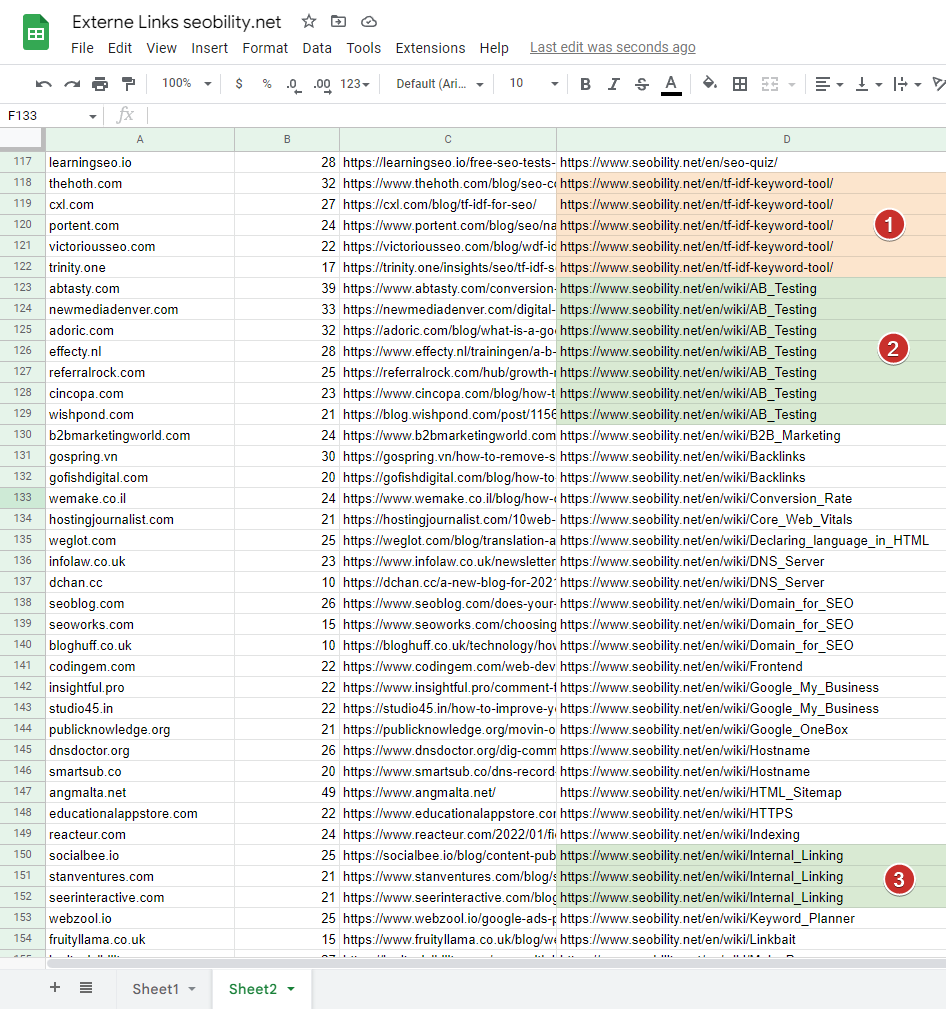946x1009 pixels.
Task: Select cell with value 49
Action: tap(287, 792)
